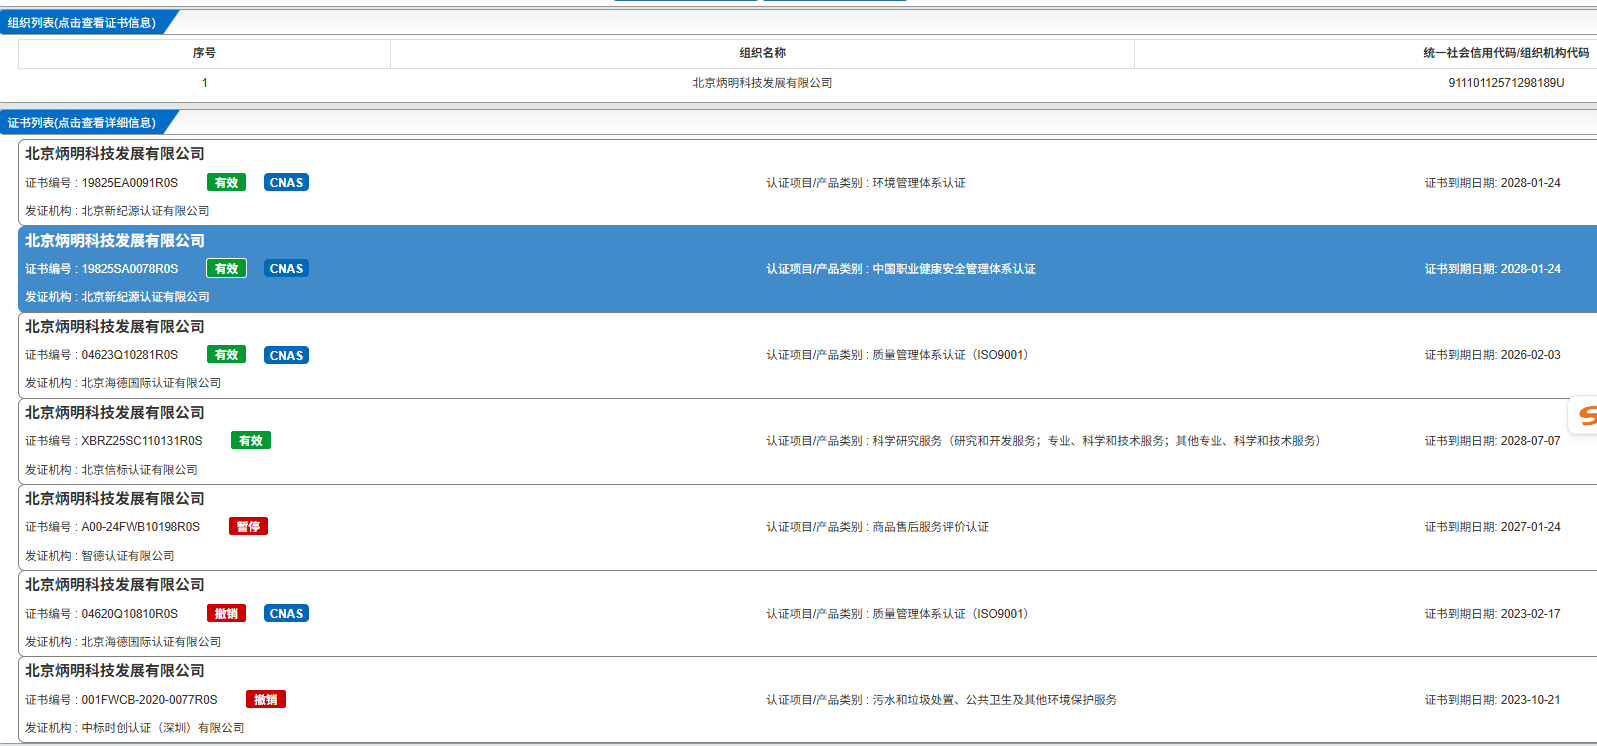Click expiry date 2023-10-21
Screen dimensions: 1597x746
click(1530, 700)
